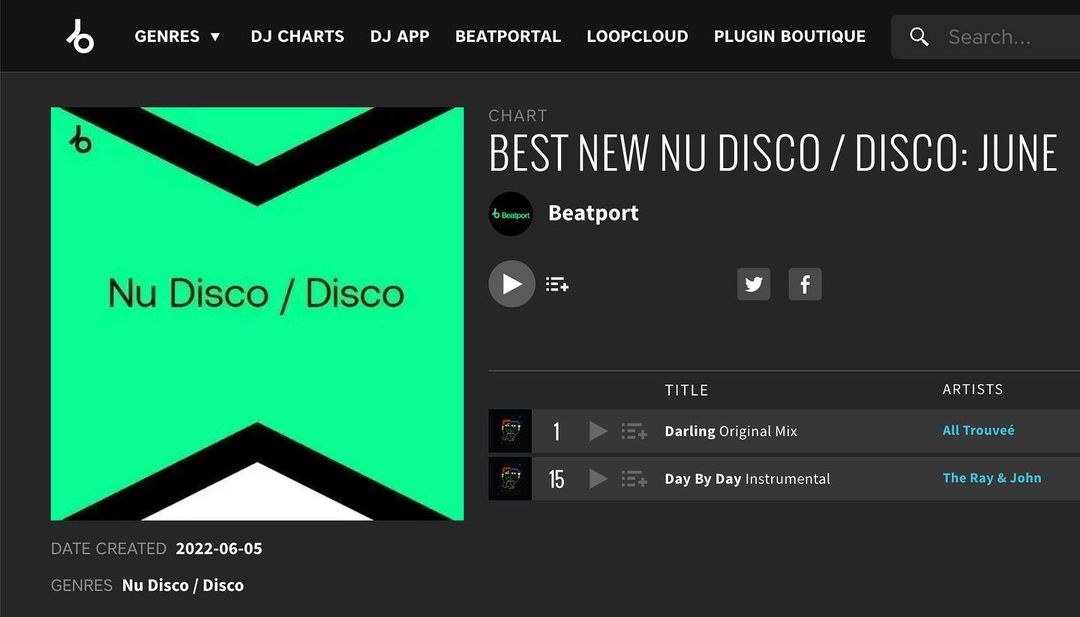Open the DJ Charts page
This screenshot has width=1080, height=617.
[298, 36]
